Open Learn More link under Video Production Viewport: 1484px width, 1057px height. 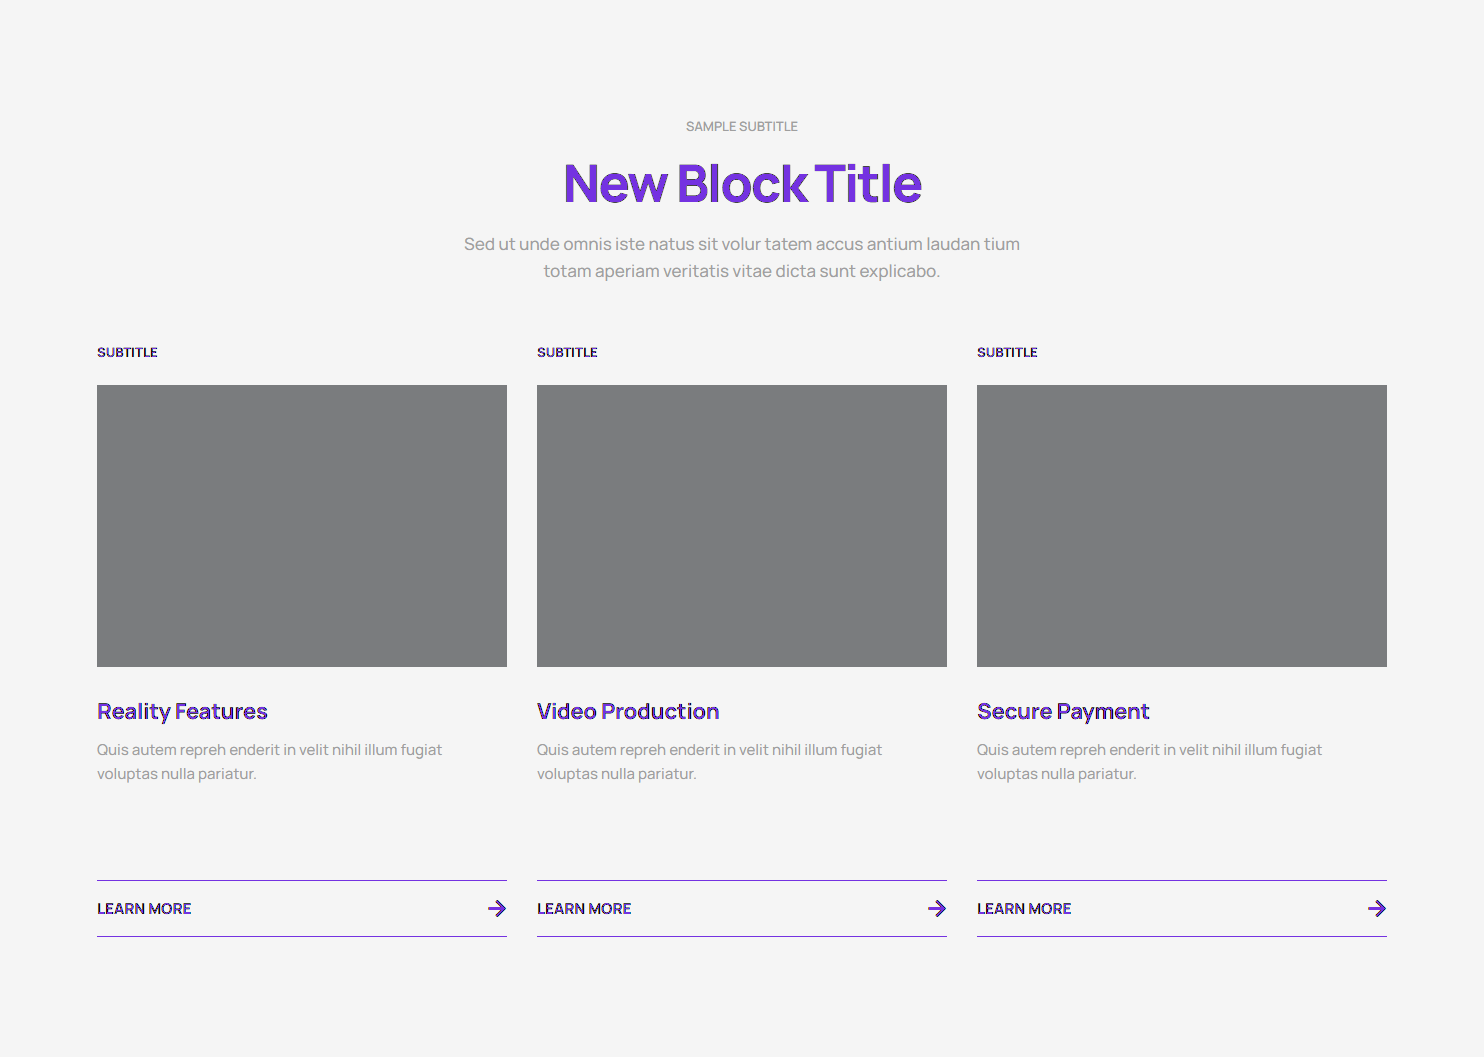[584, 909]
